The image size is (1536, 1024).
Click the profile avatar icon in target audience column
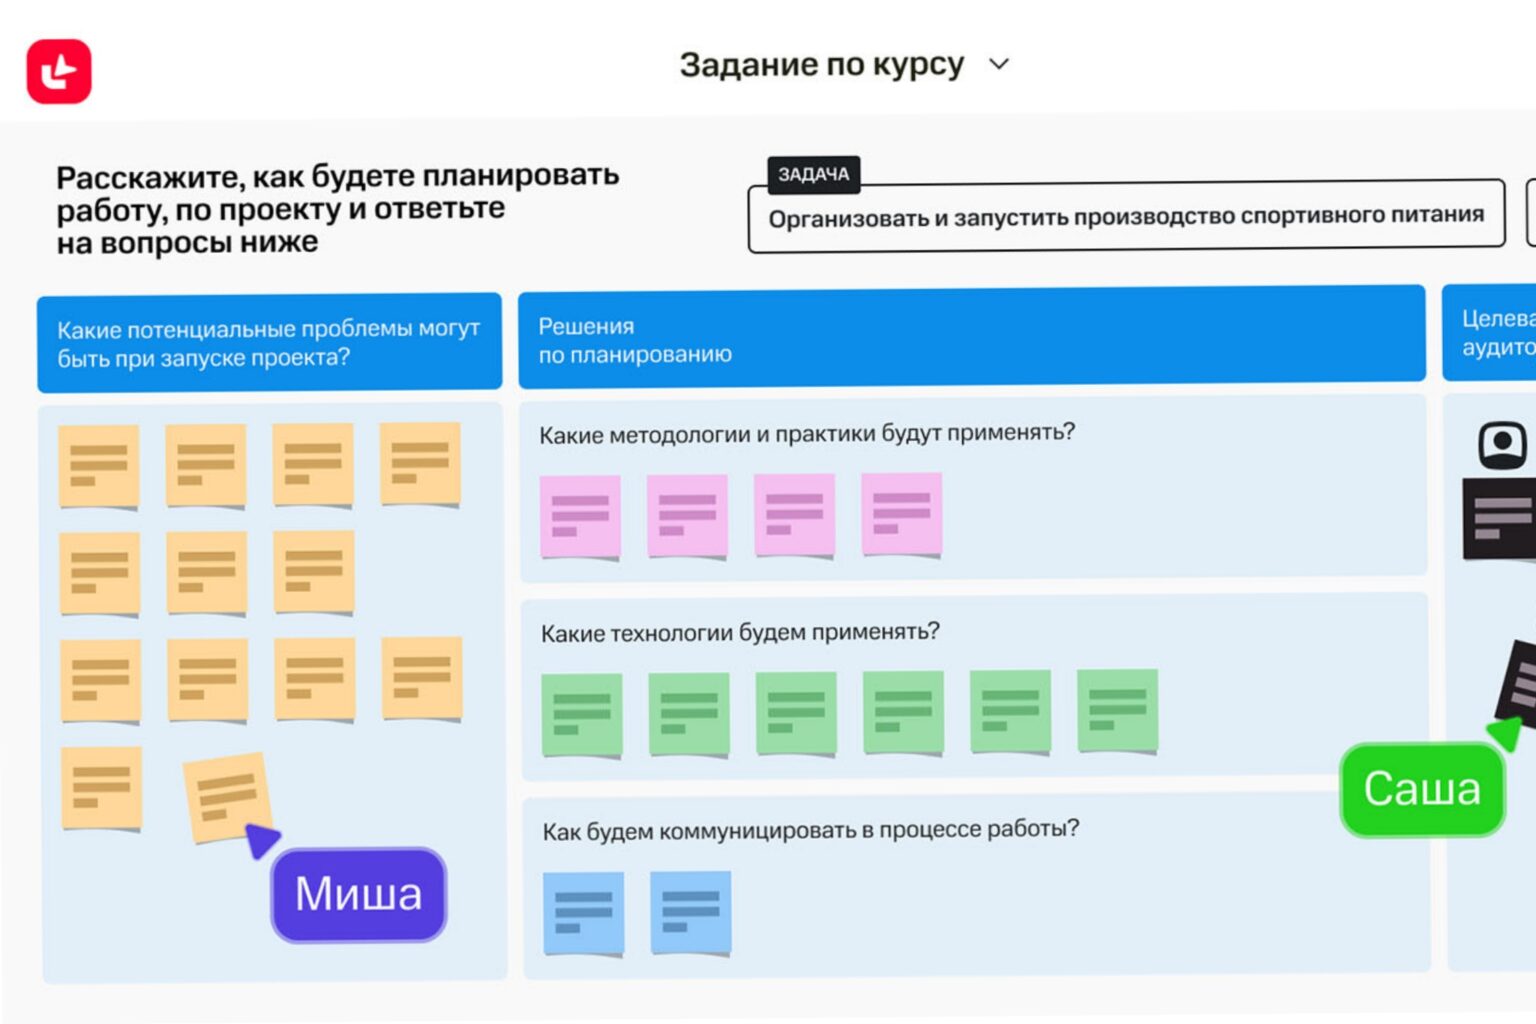pyautogui.click(x=1502, y=445)
